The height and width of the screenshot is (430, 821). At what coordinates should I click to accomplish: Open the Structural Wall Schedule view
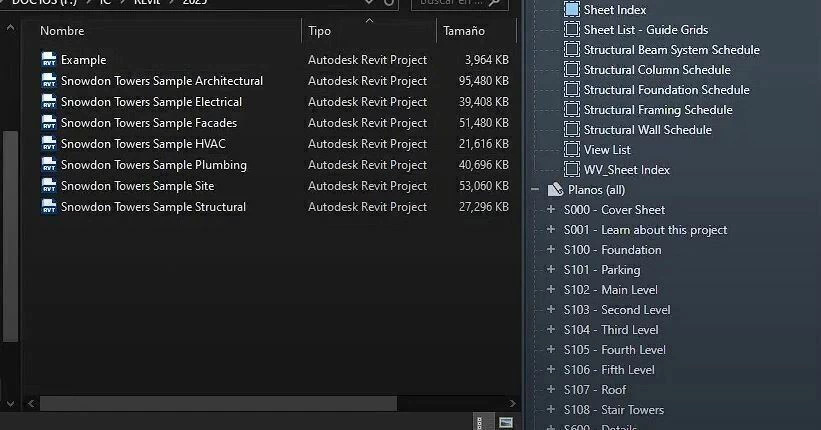click(x=648, y=129)
